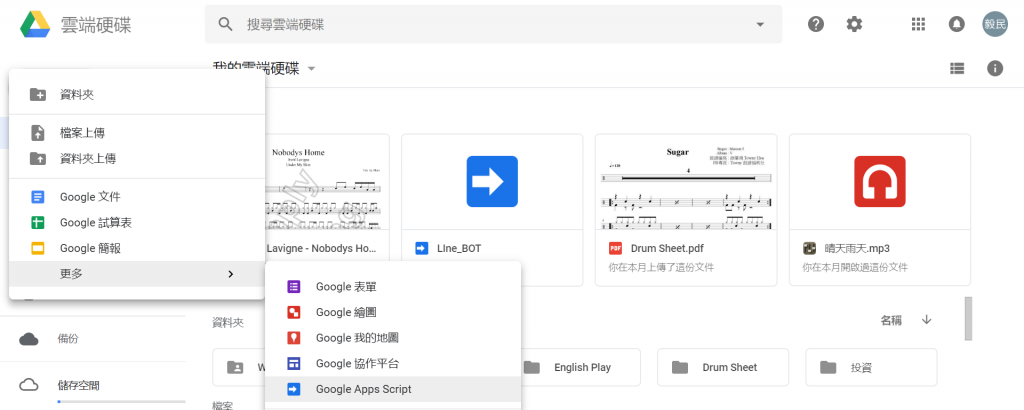Open the Nobodys Home sheet thumbnail
Image resolution: width=1024 pixels, height=410 pixels.
click(x=327, y=182)
